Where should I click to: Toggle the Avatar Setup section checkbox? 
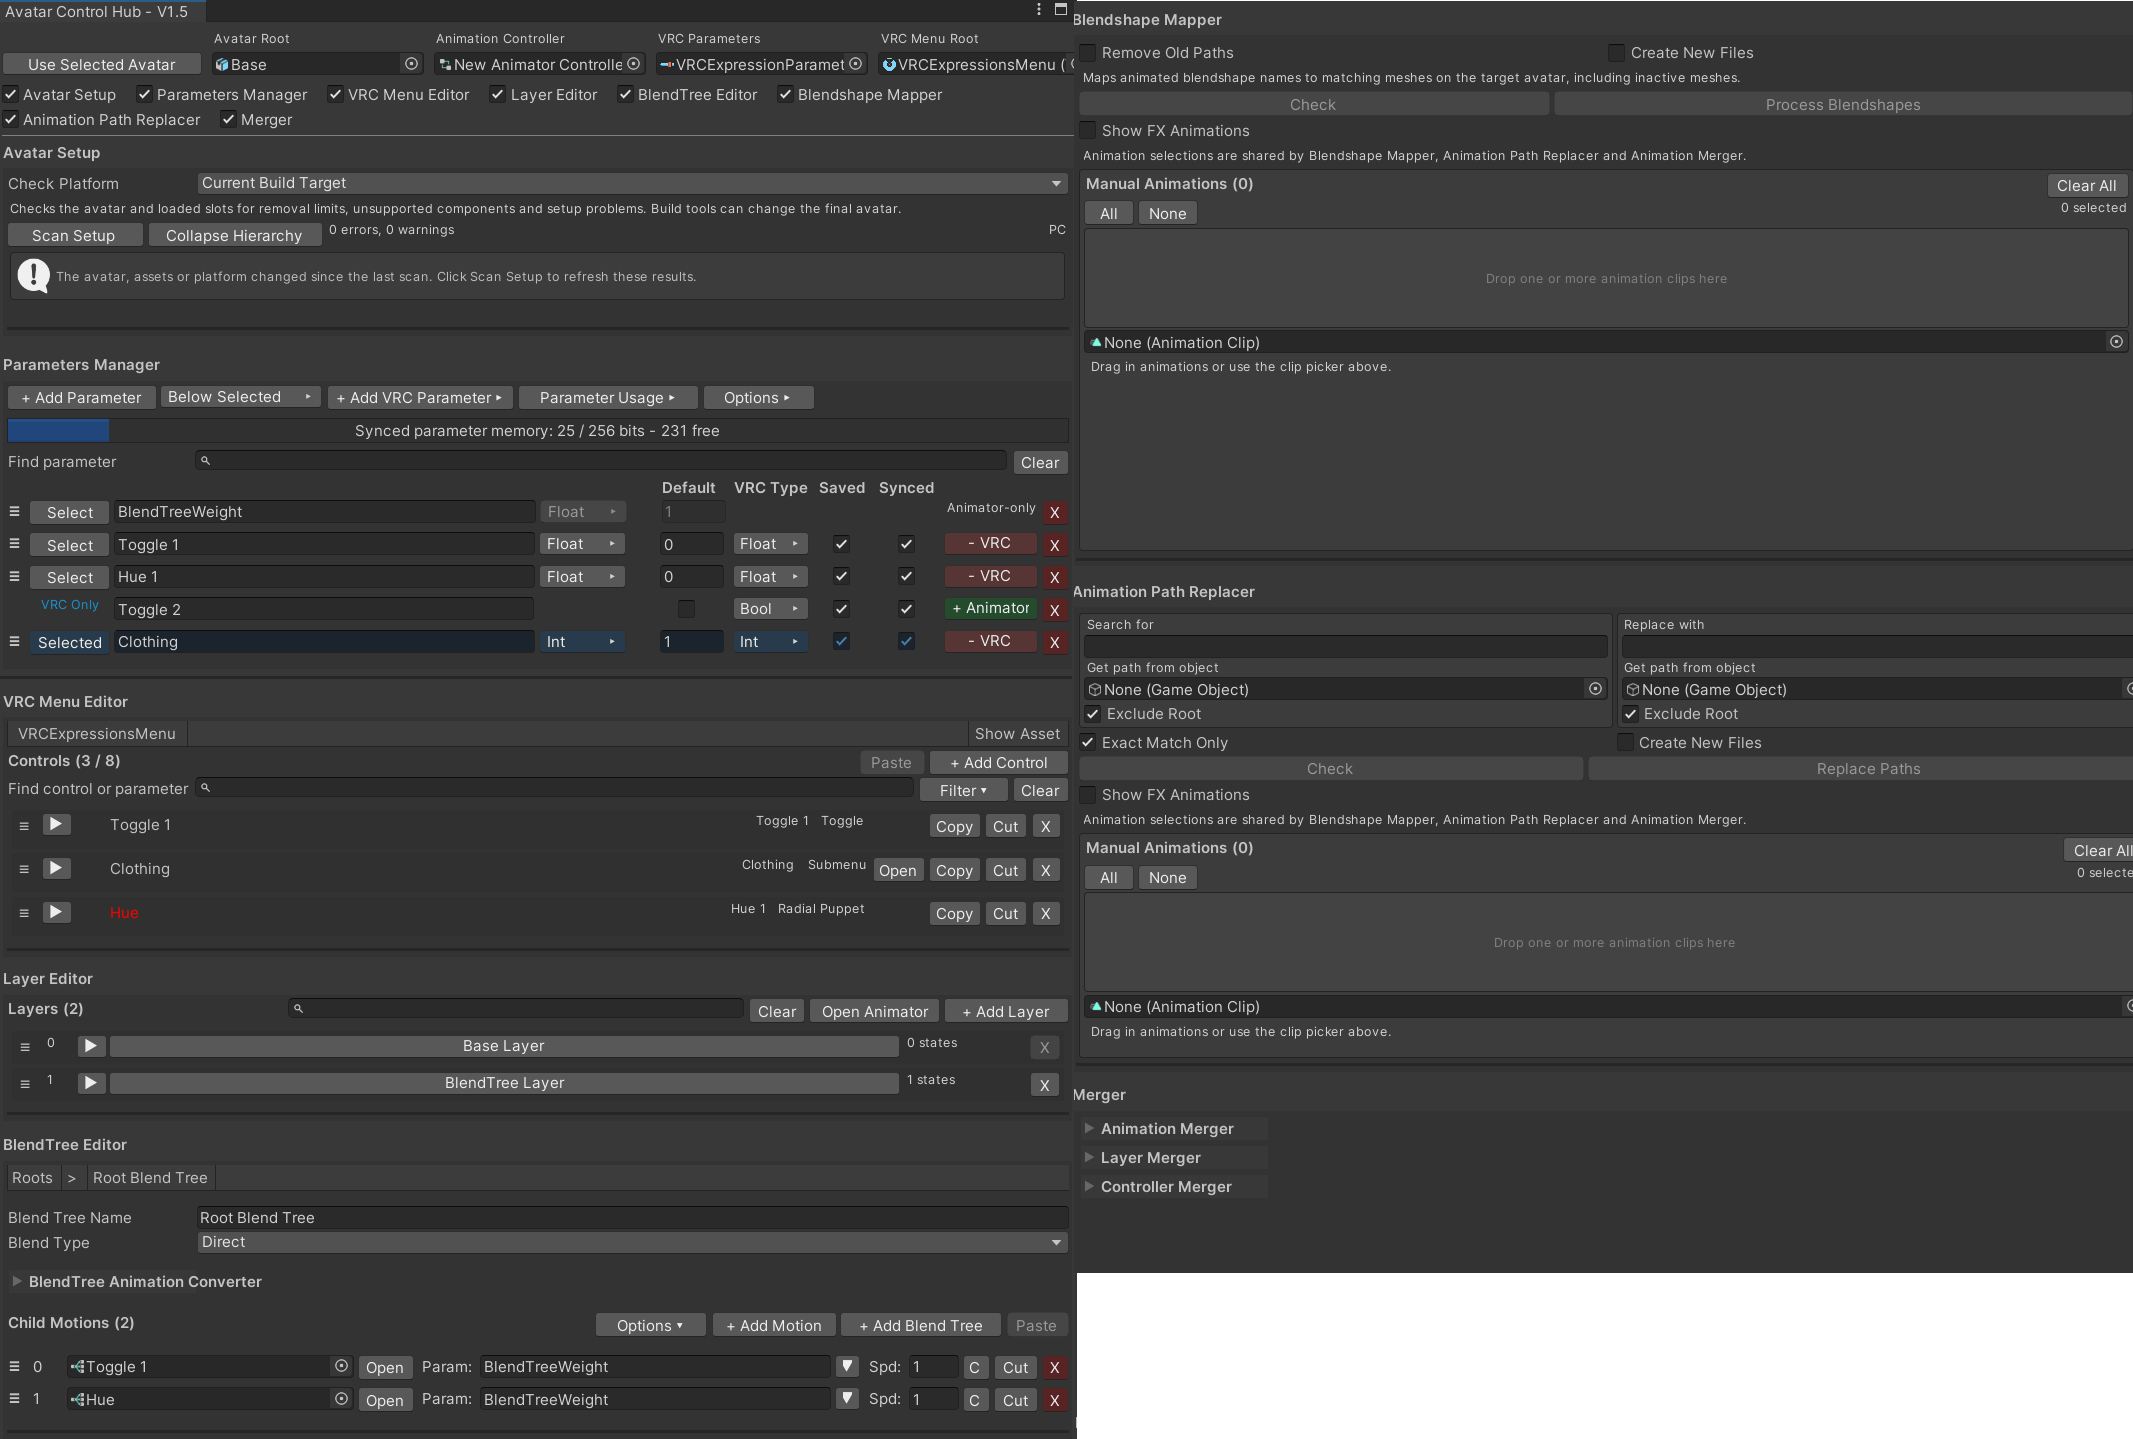(11, 94)
